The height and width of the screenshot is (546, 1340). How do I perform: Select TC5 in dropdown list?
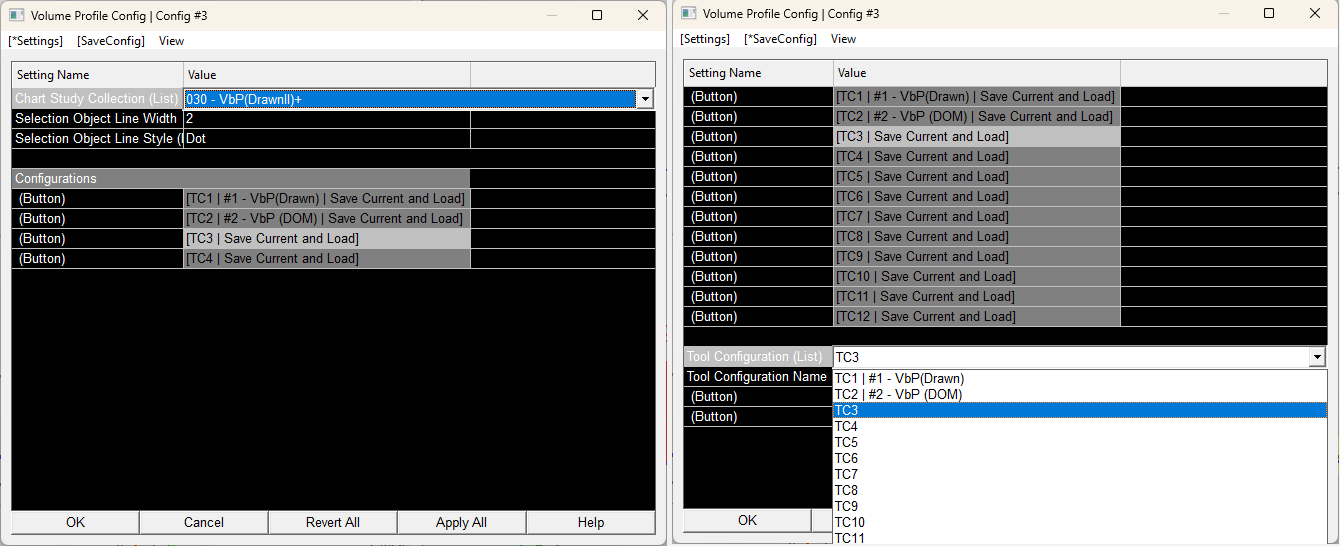(1080, 443)
